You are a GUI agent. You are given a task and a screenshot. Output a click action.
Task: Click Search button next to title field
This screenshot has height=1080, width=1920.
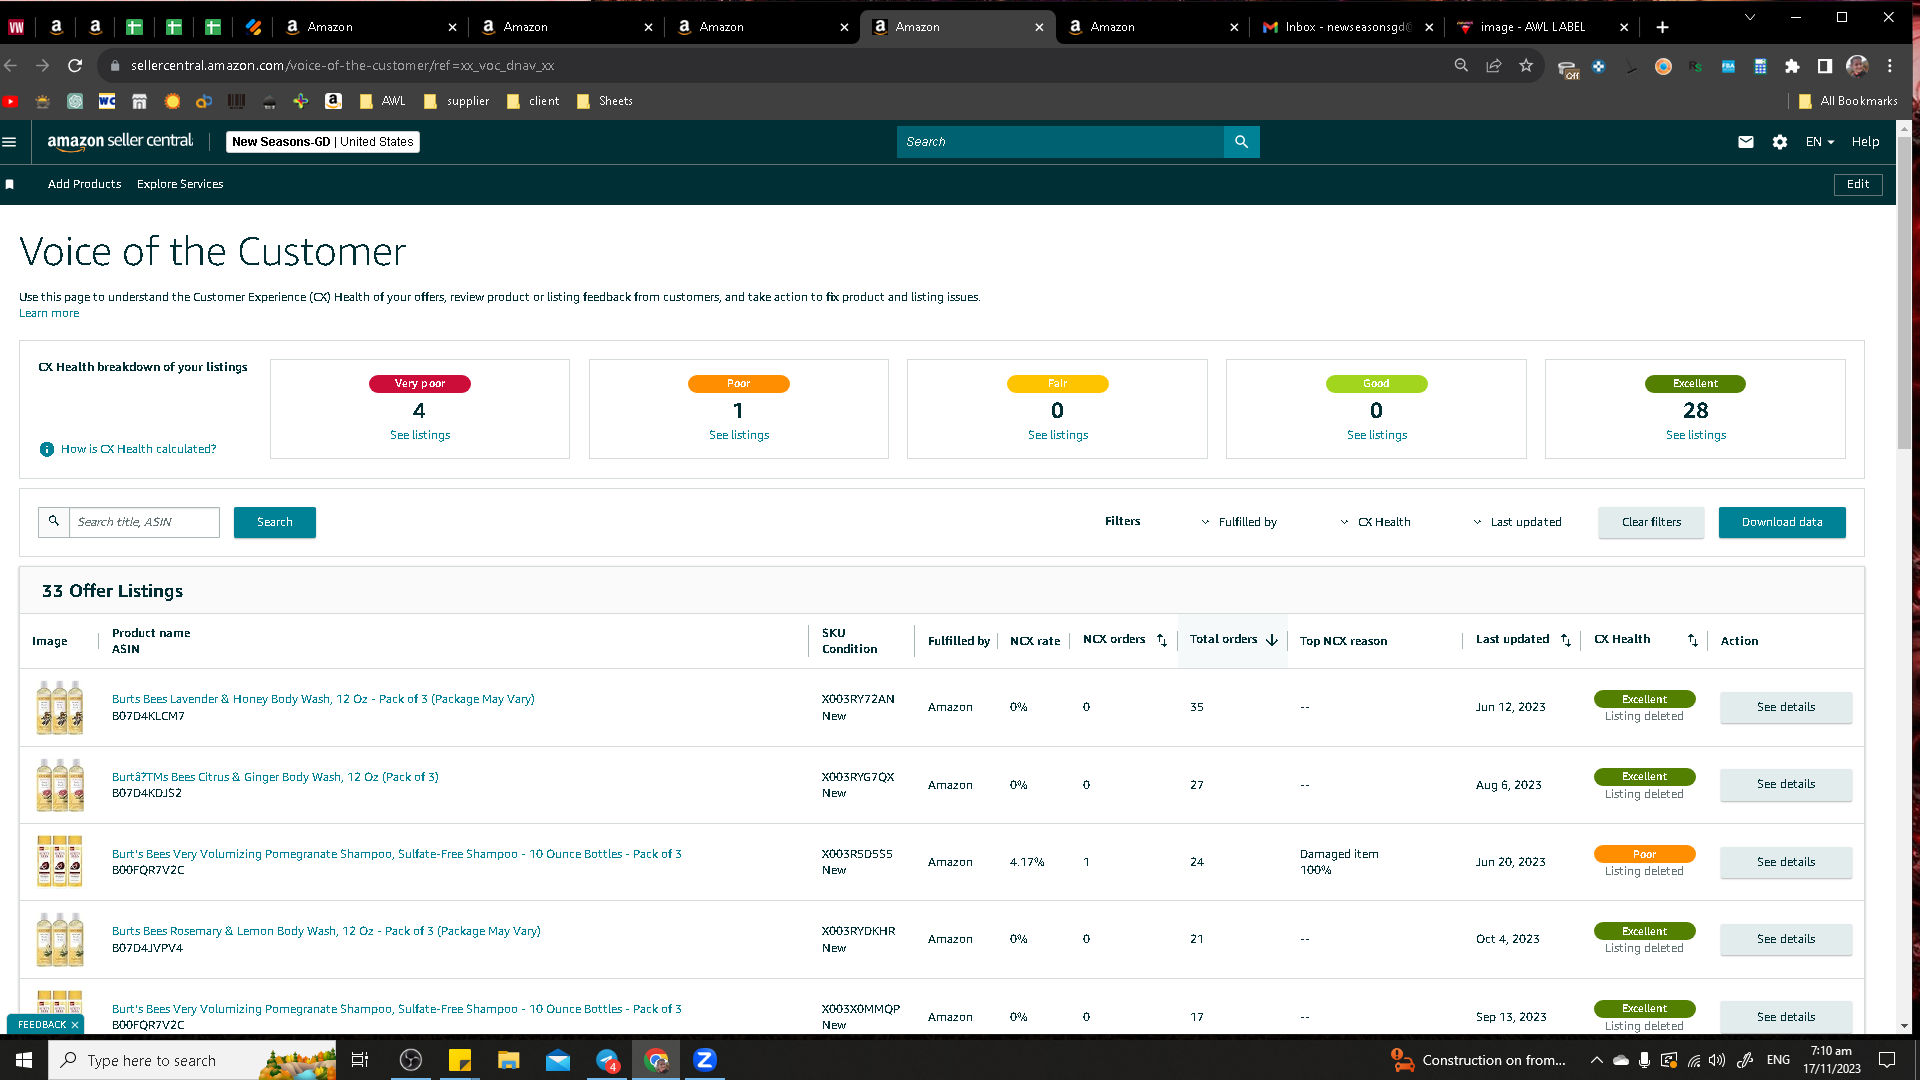tap(275, 522)
